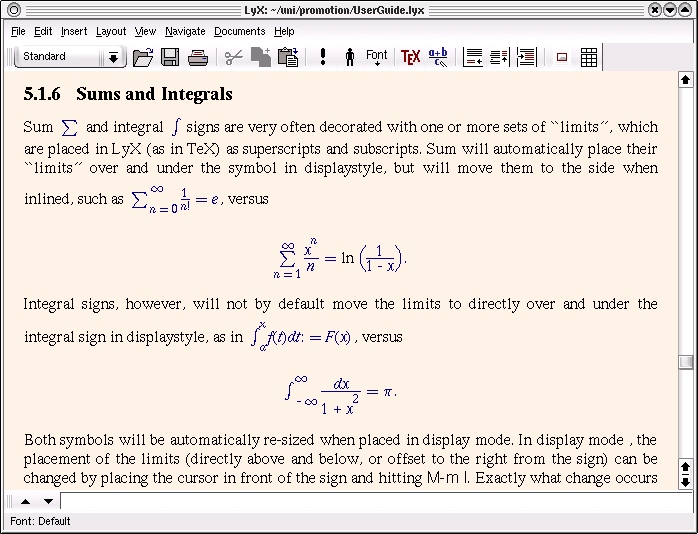This screenshot has height=534, width=698.
Task: Open the Layout menu
Action: point(111,32)
